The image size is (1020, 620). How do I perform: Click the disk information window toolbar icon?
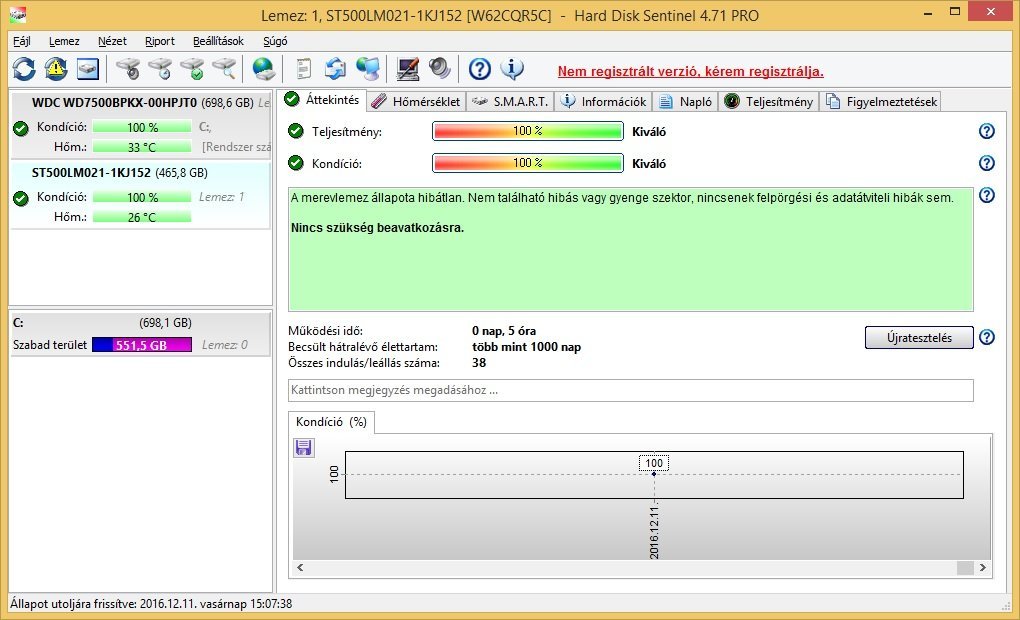[88, 69]
